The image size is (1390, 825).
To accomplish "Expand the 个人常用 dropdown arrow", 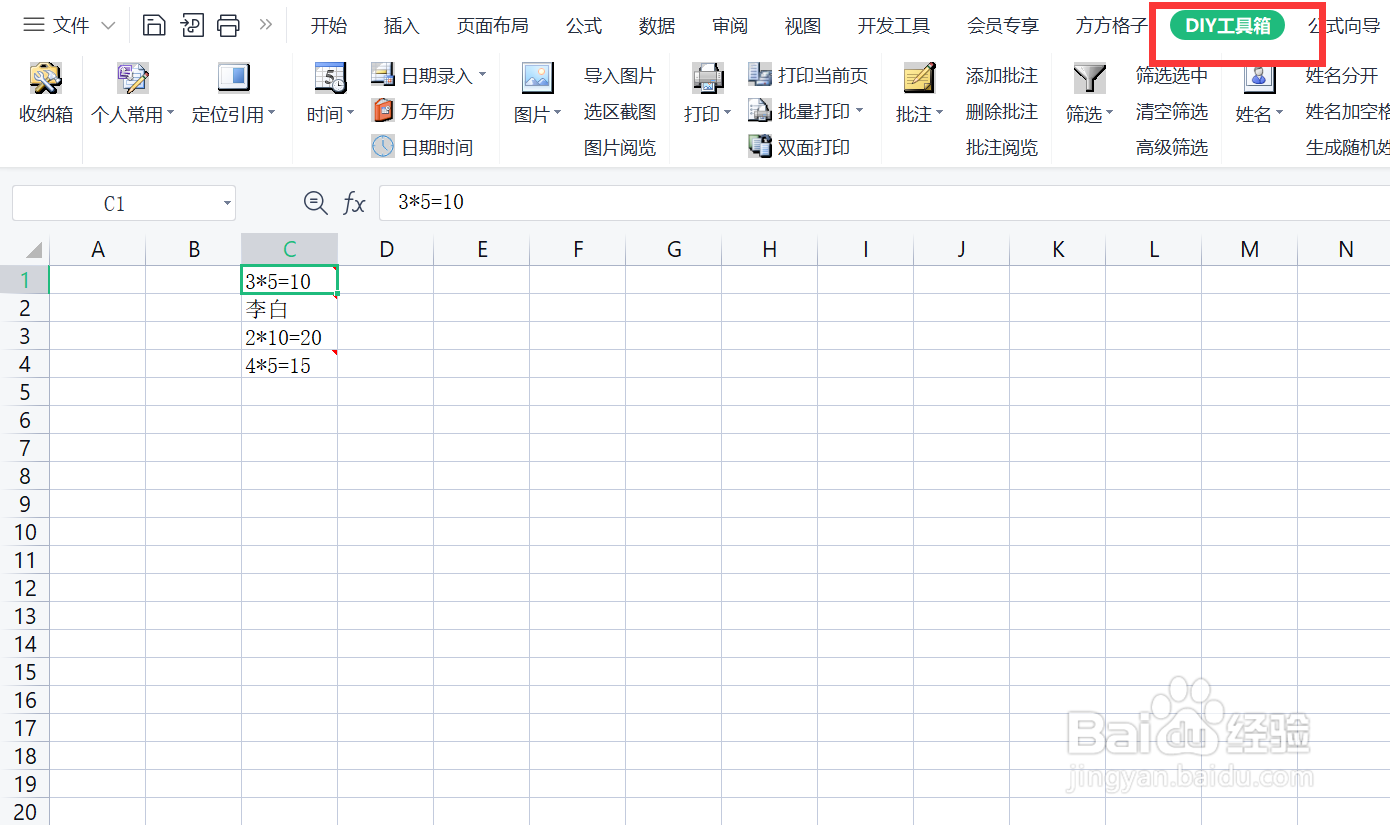I will (170, 113).
